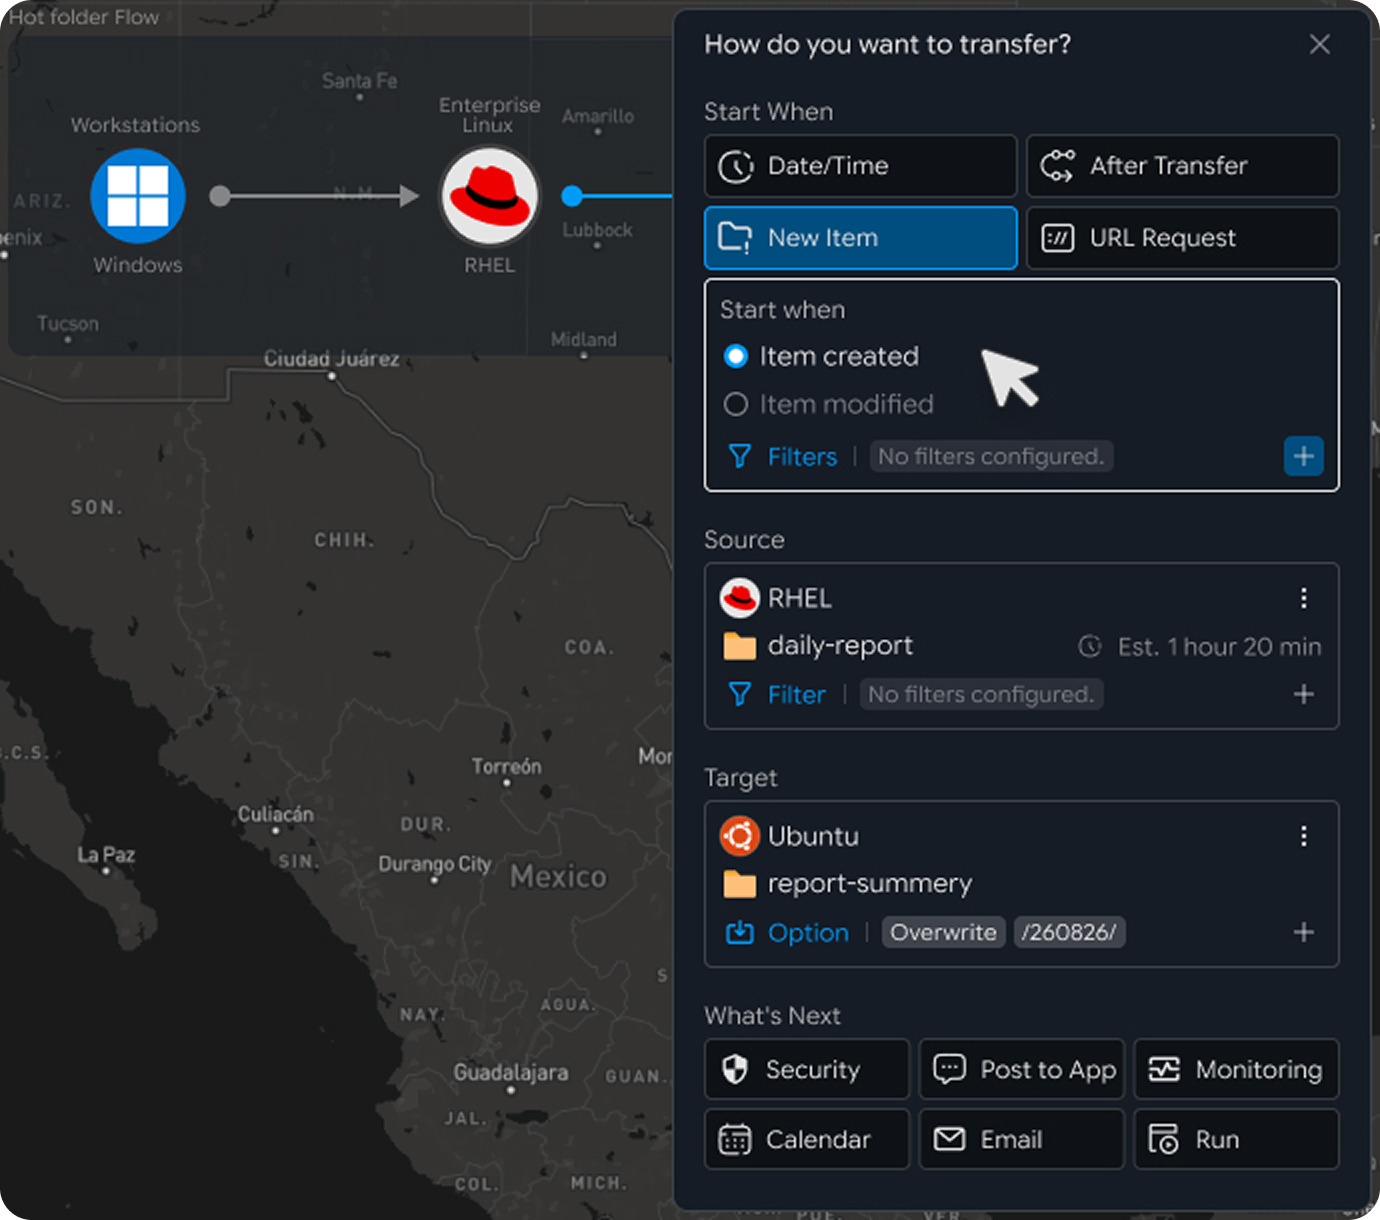Viewport: 1380px width, 1220px height.
Task: Add a Monitoring next step
Action: 1237,1069
